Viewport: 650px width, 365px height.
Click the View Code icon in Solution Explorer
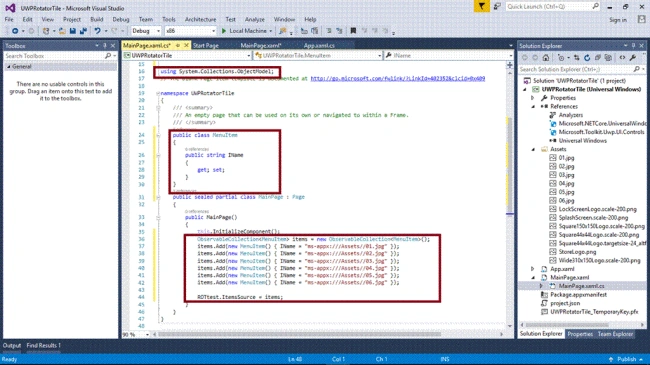pos(622,58)
